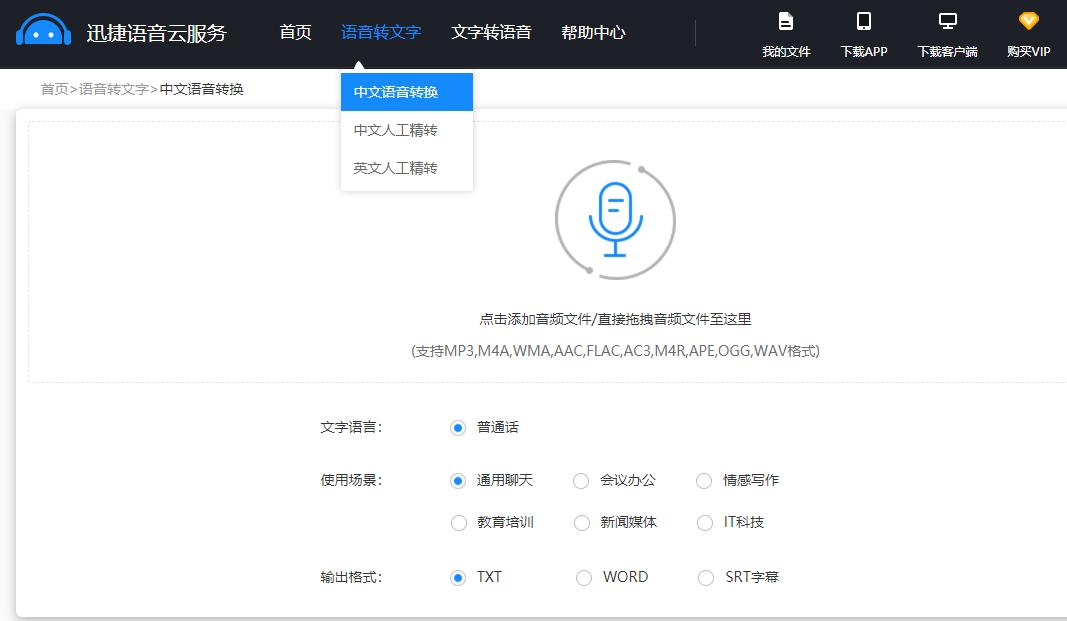Choose WORD as output format
Screen dimensions: 1067x621
coord(583,577)
